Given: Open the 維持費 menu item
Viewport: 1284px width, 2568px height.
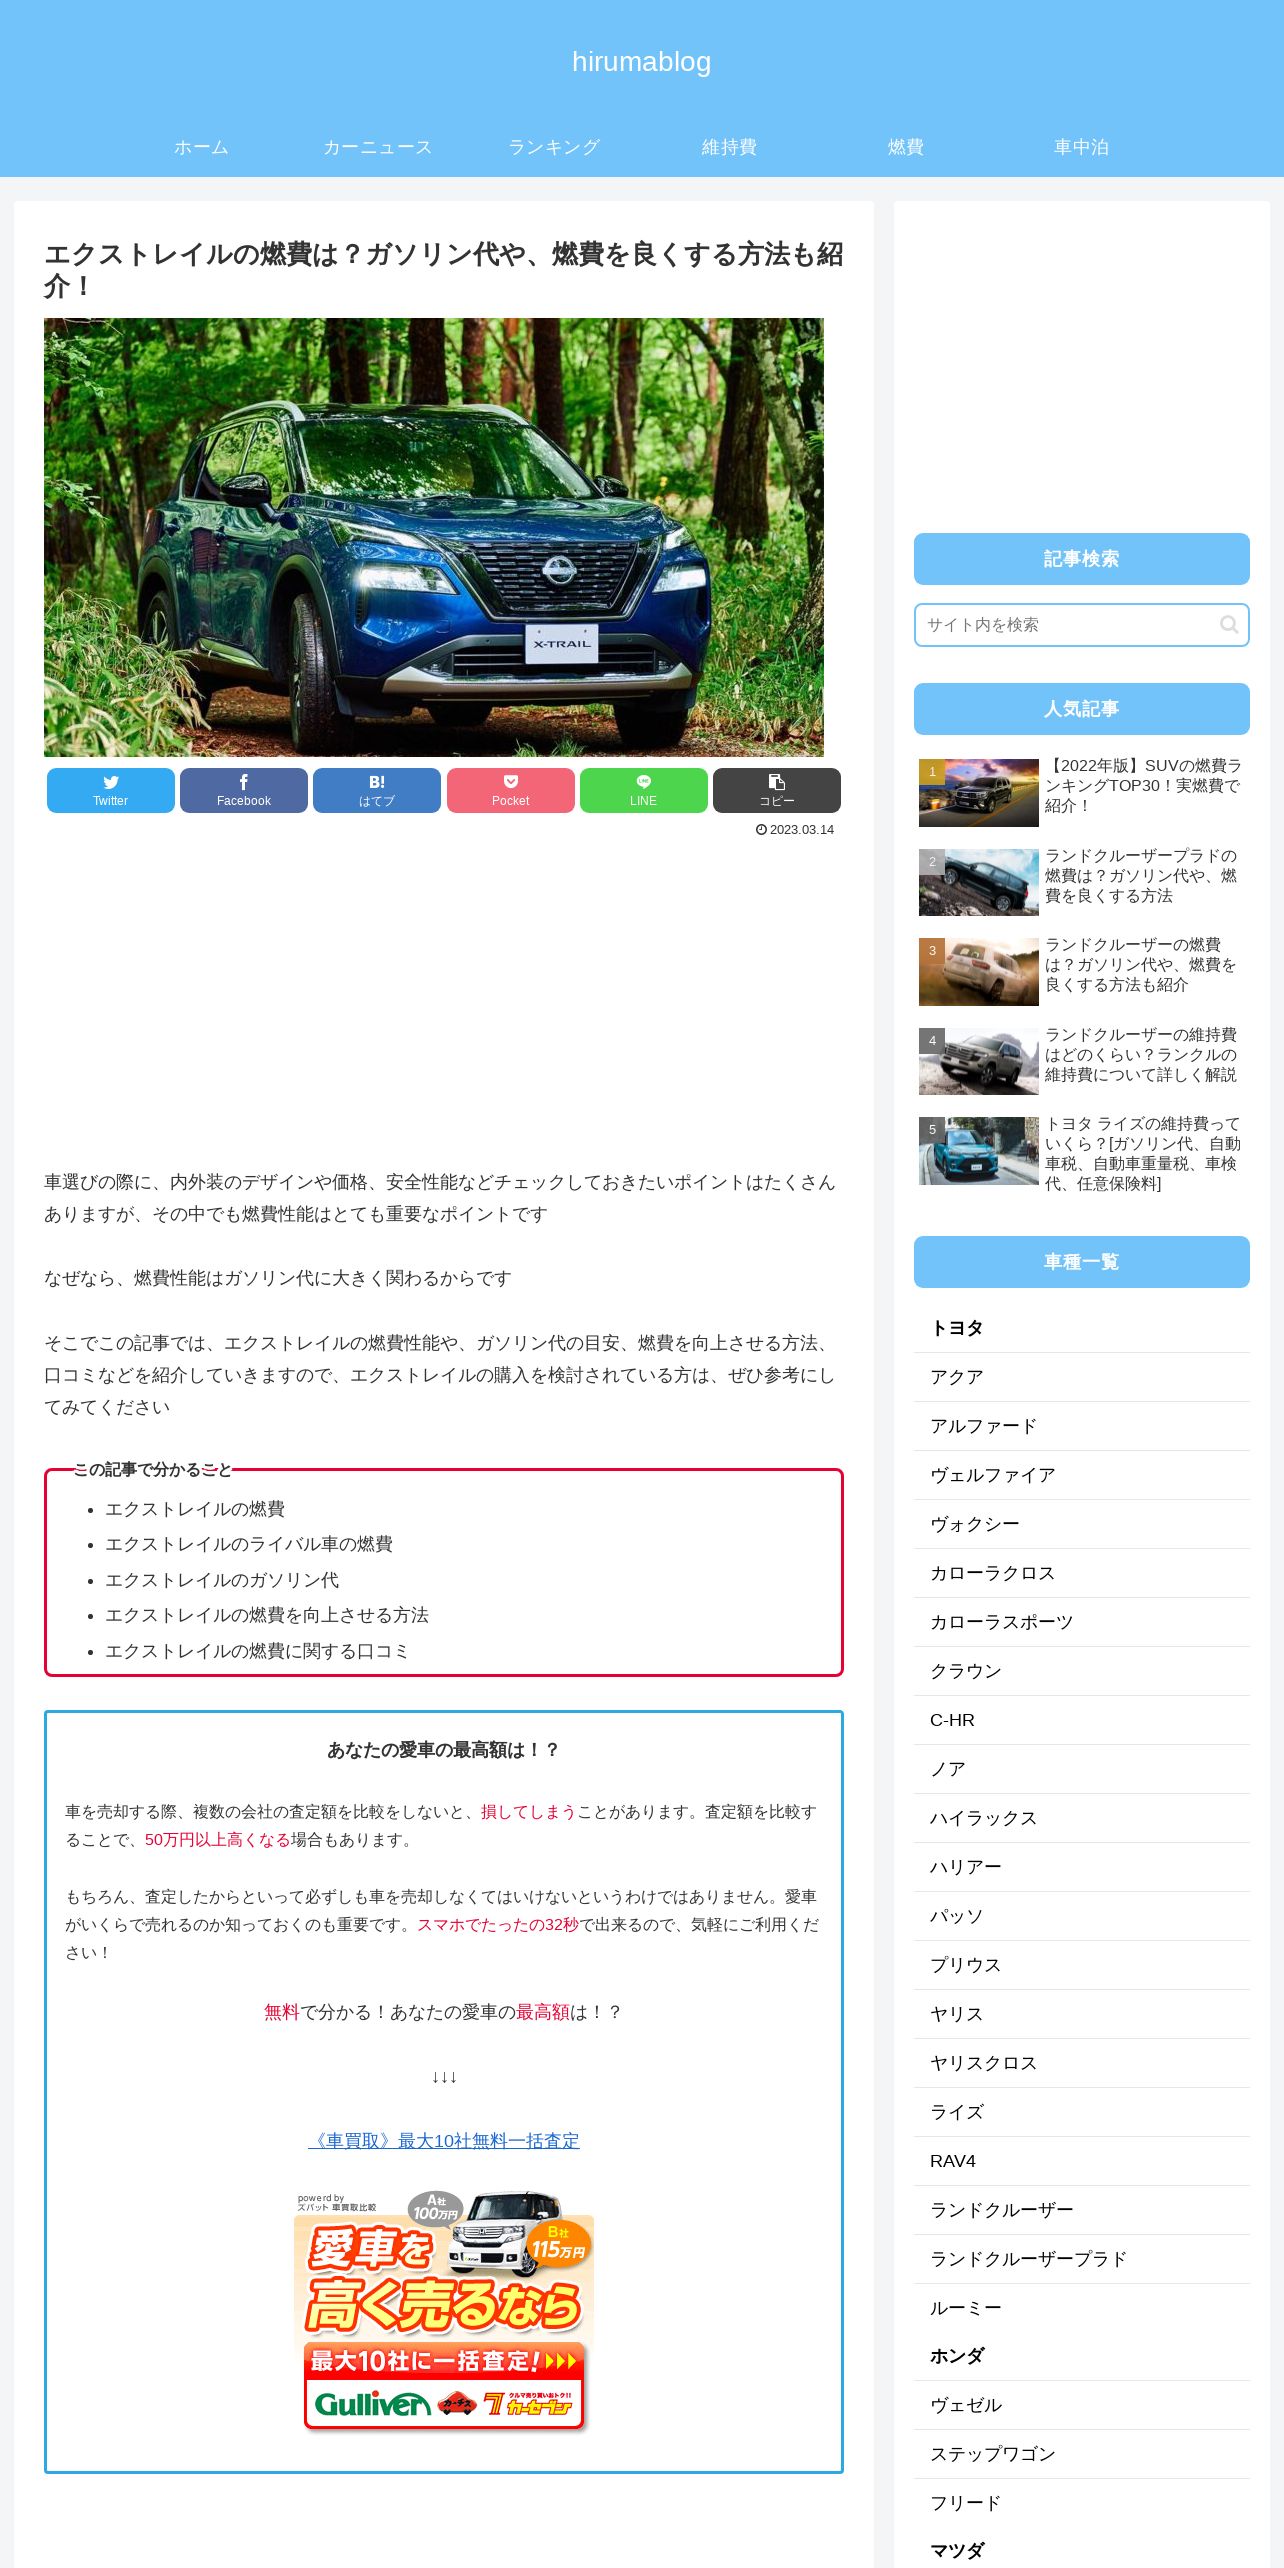Looking at the screenshot, I should click(729, 147).
